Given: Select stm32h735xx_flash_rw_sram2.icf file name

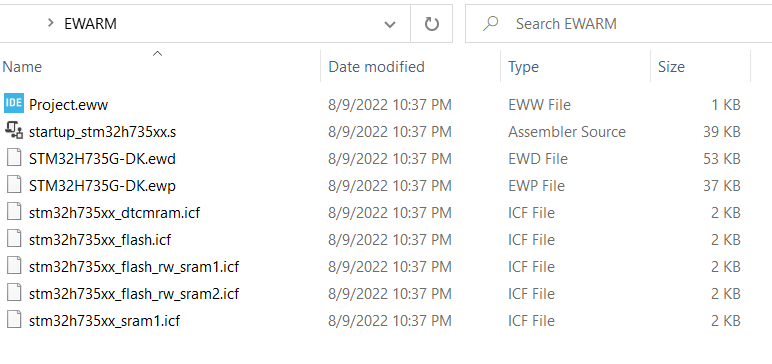Looking at the screenshot, I should coord(134,294).
